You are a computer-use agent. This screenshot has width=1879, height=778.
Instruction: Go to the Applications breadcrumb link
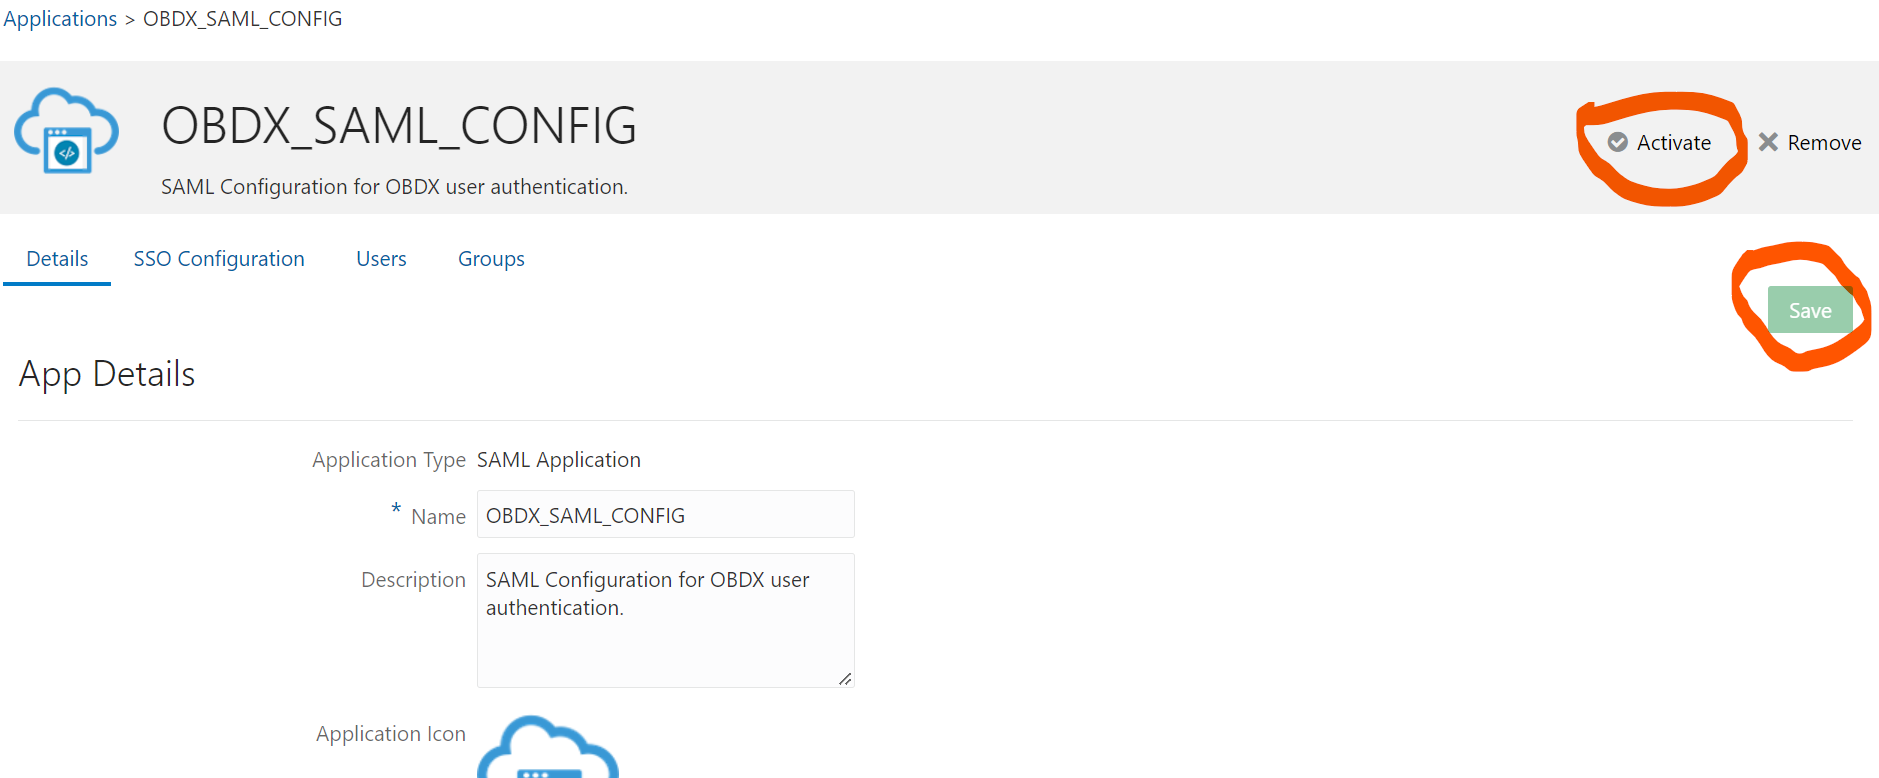pyautogui.click(x=60, y=19)
